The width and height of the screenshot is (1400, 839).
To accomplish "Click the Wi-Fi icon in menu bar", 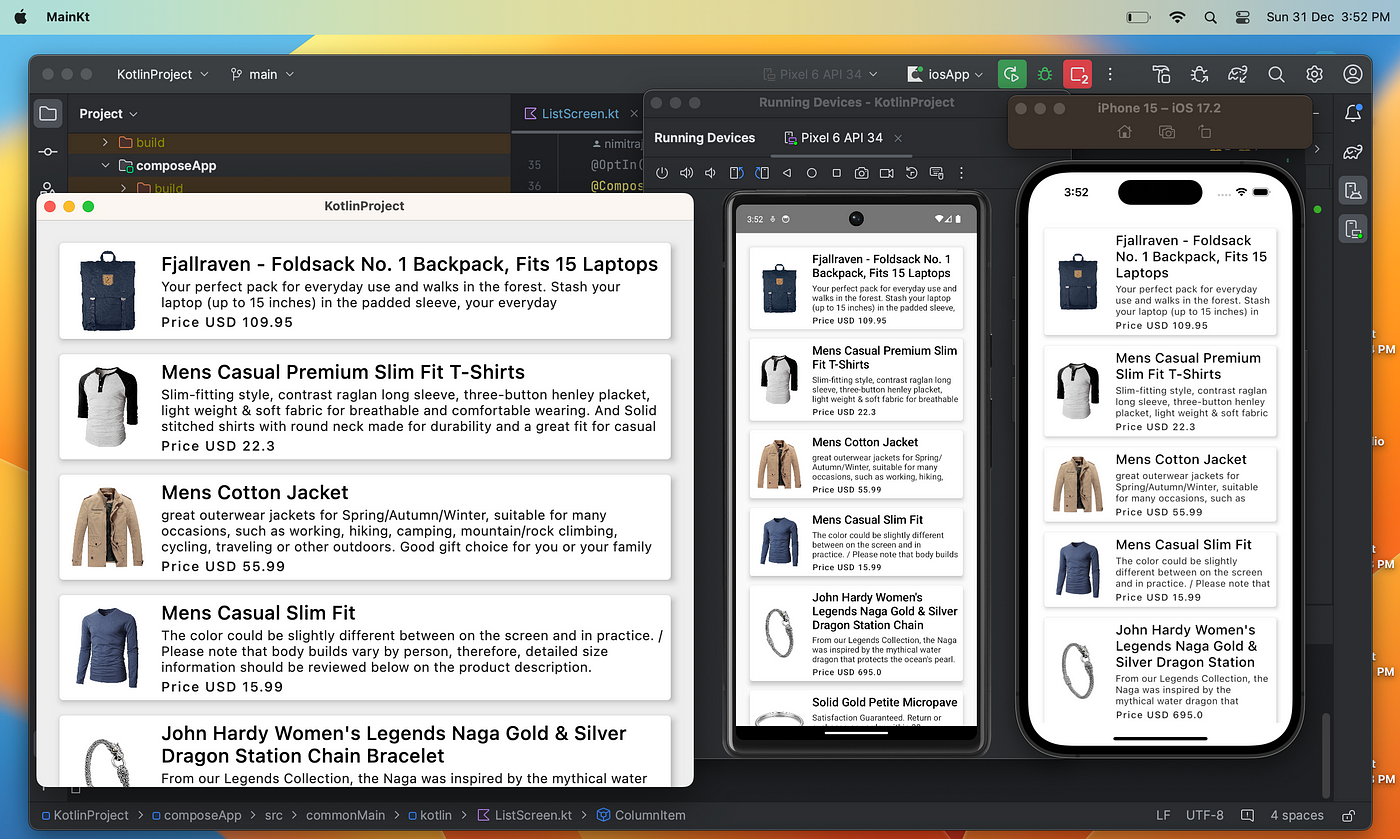I will (1177, 17).
